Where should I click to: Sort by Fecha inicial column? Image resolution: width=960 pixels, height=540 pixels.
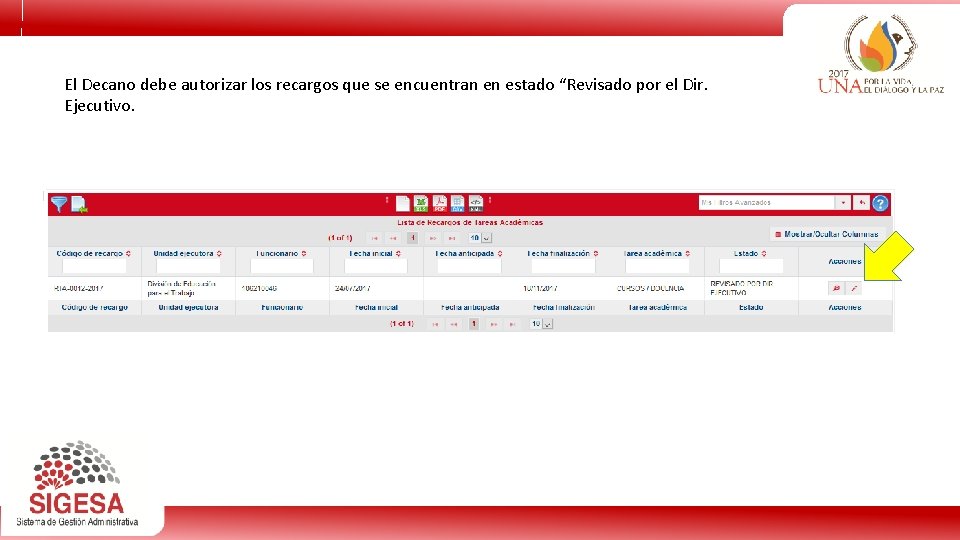pos(398,253)
